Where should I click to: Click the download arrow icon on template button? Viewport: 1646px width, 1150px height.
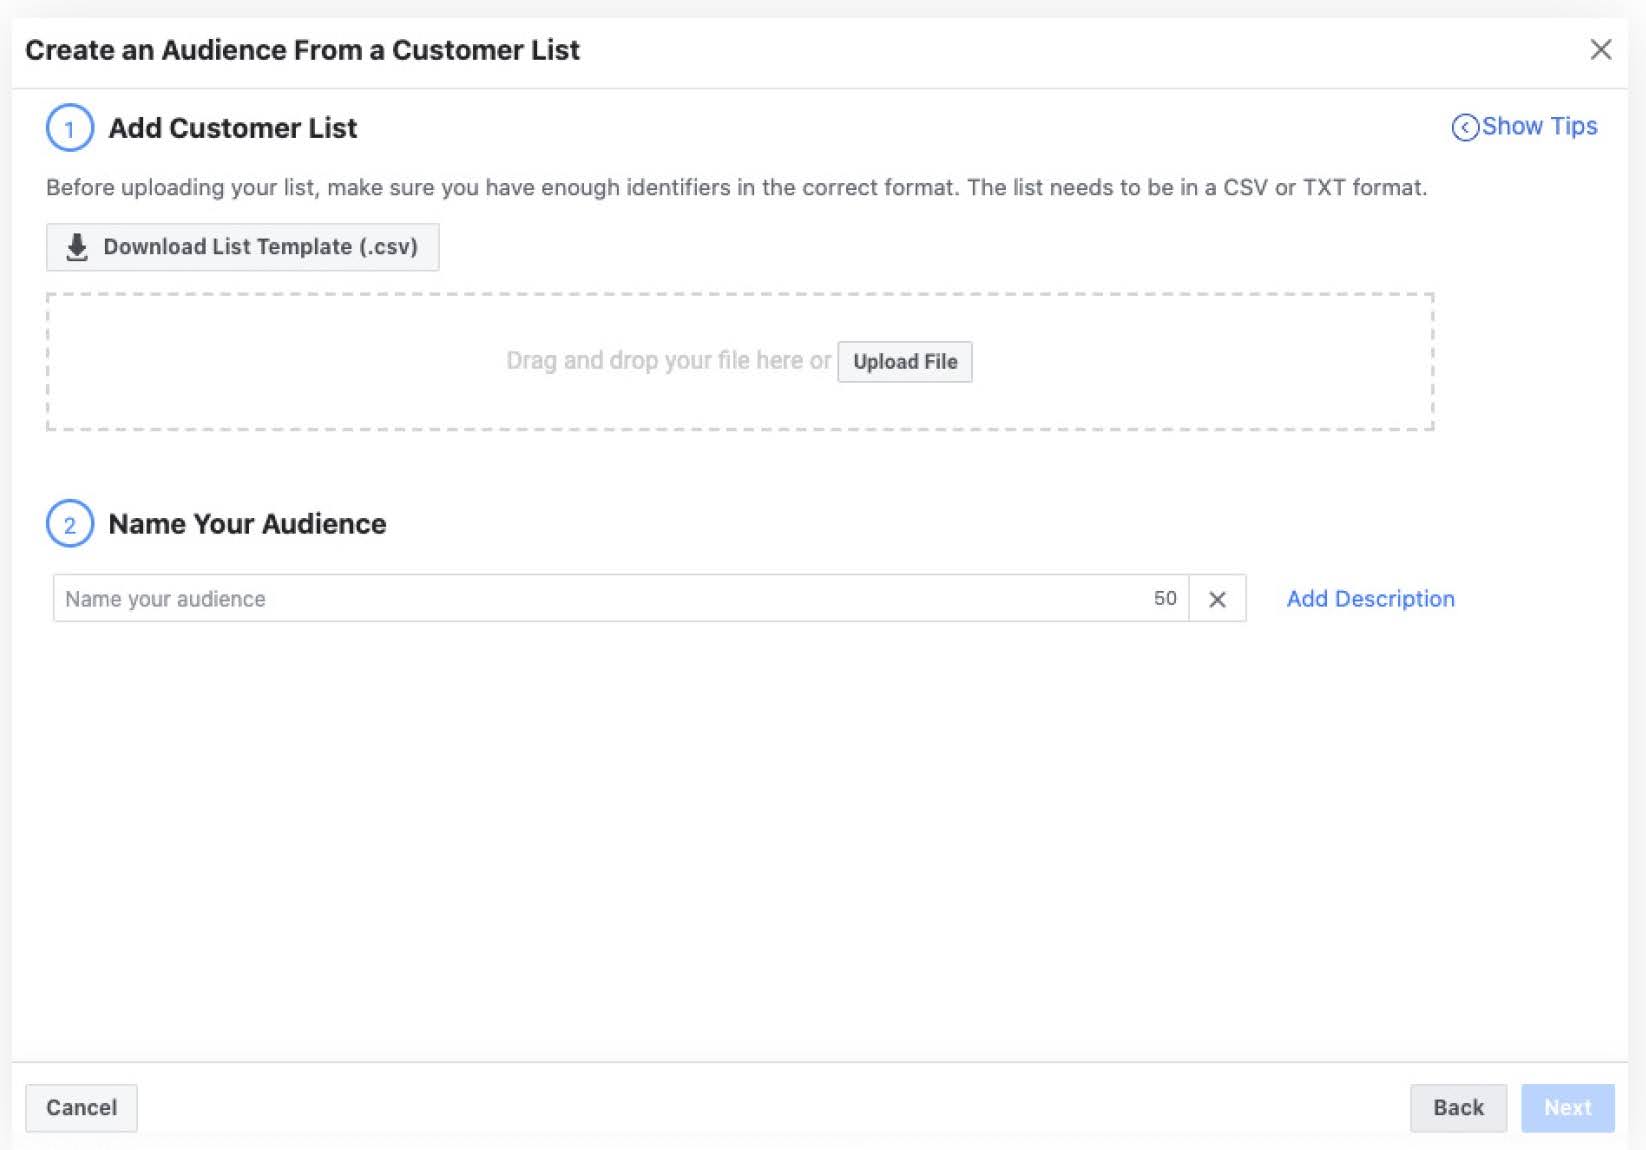pos(77,247)
